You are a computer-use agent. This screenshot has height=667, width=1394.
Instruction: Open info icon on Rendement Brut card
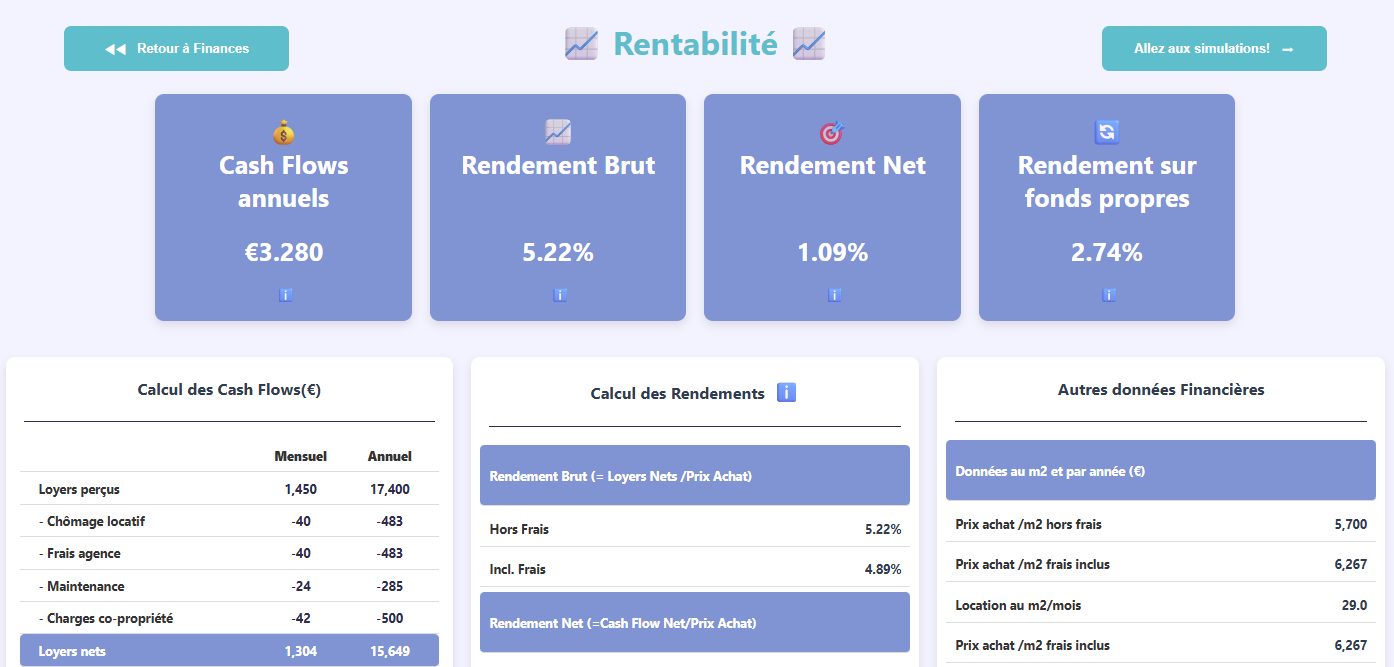[559, 295]
